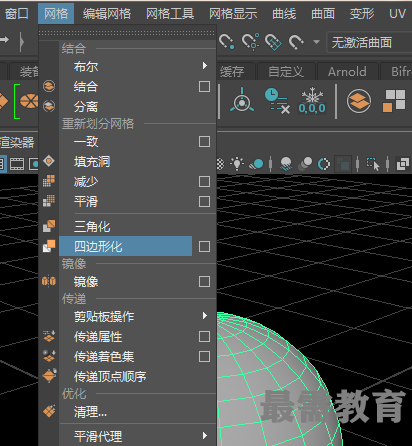This screenshot has width=412, height=446.
Task: Click the 传递顶点顺序 vertex order icon
Action: pos(50,375)
